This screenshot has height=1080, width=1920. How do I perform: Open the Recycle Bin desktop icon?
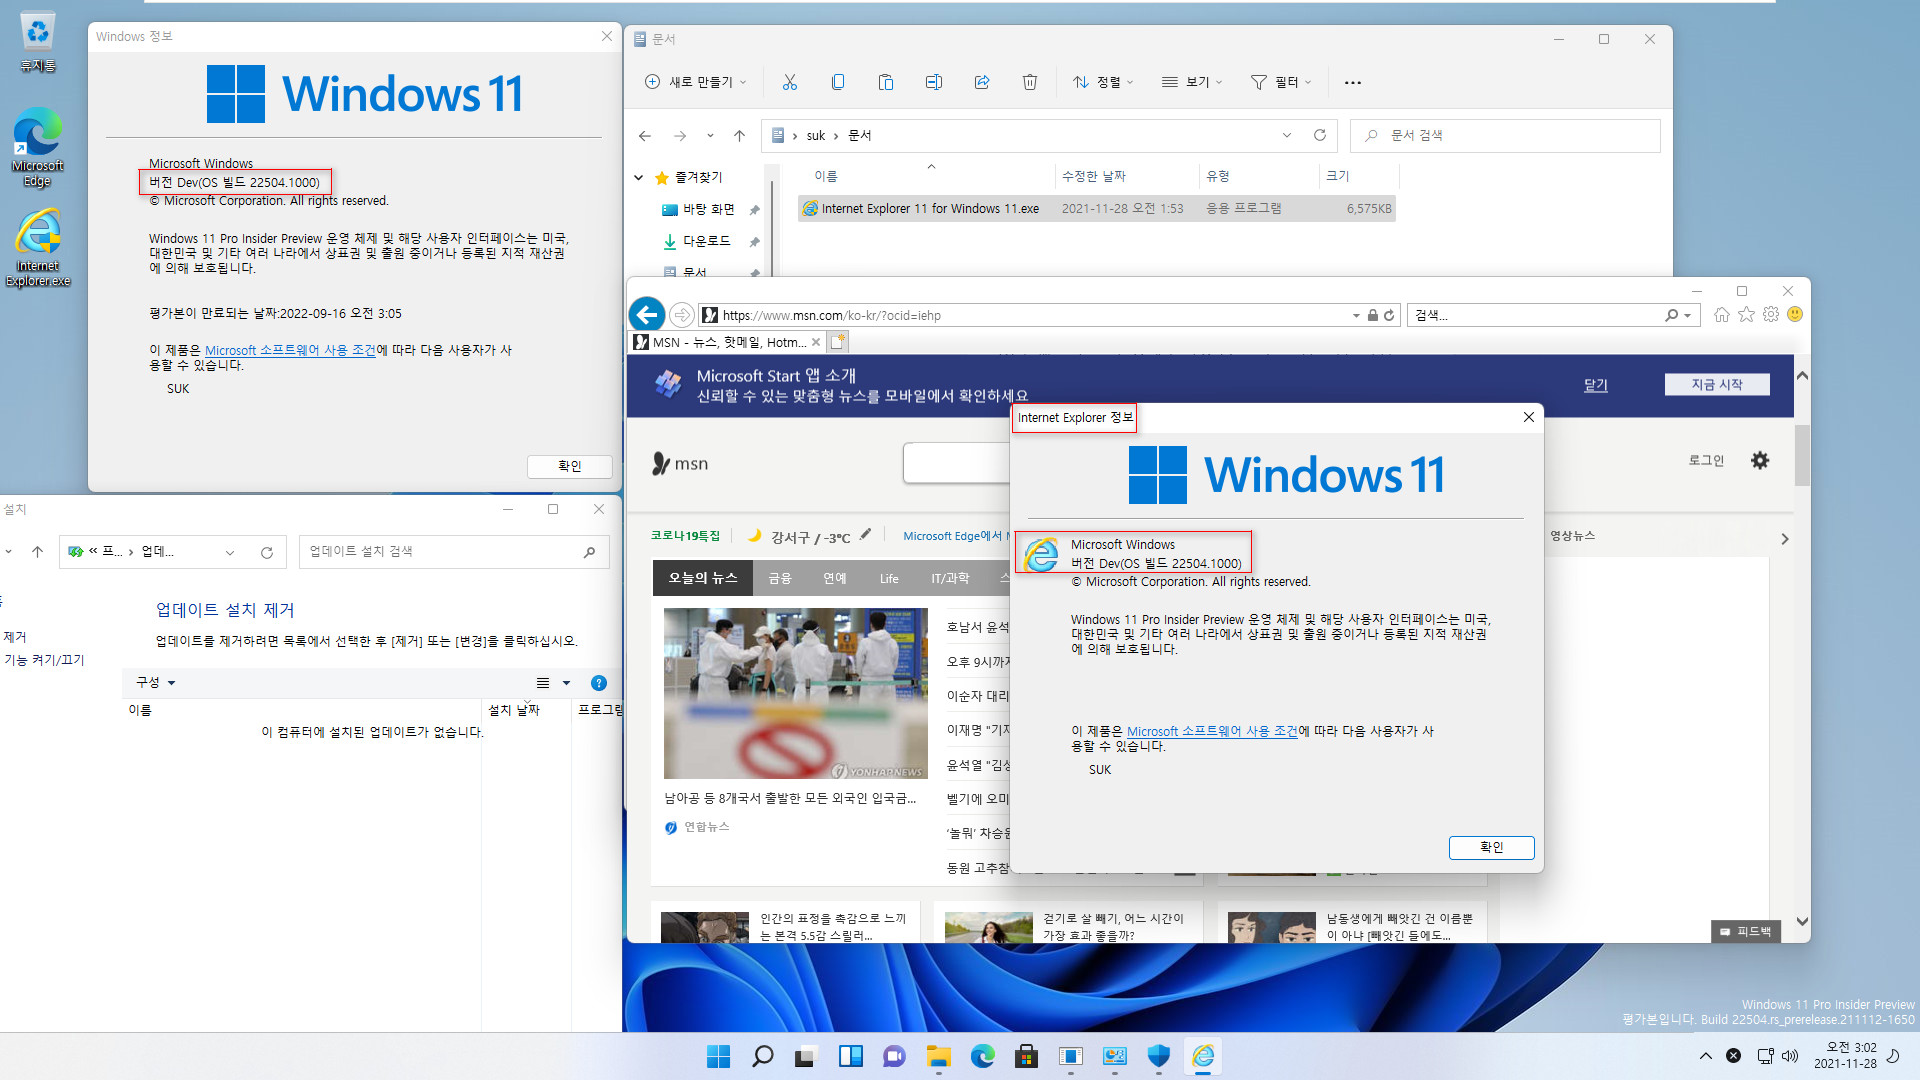pyautogui.click(x=37, y=42)
